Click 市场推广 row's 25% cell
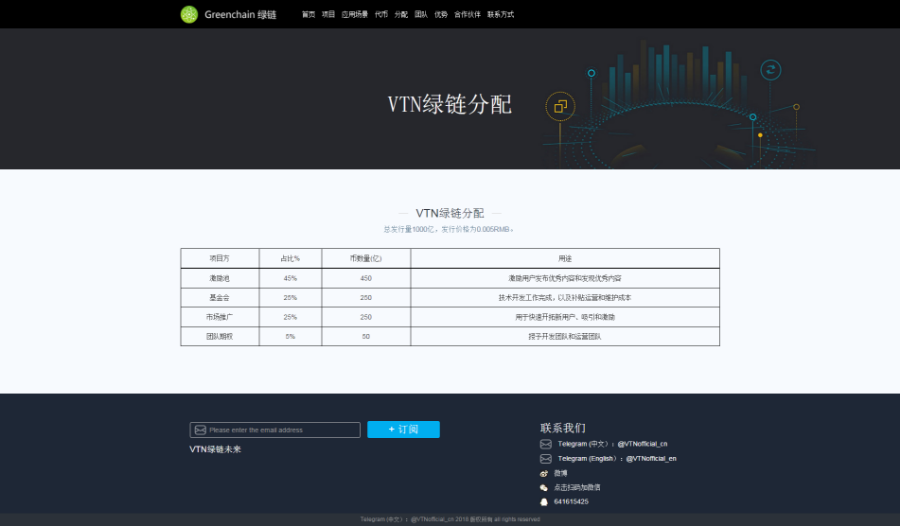900x526 pixels. coord(290,317)
